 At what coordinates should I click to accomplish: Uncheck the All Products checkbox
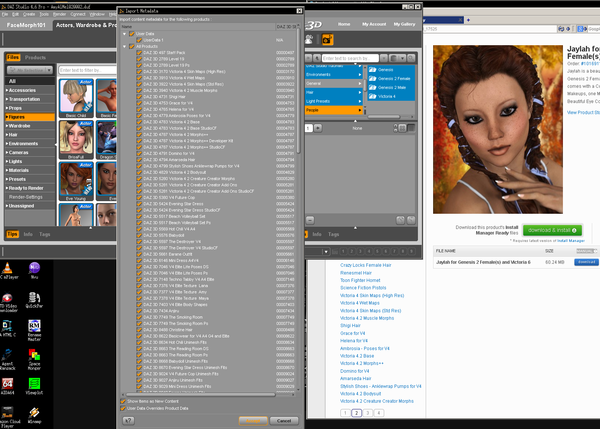[x=132, y=46]
